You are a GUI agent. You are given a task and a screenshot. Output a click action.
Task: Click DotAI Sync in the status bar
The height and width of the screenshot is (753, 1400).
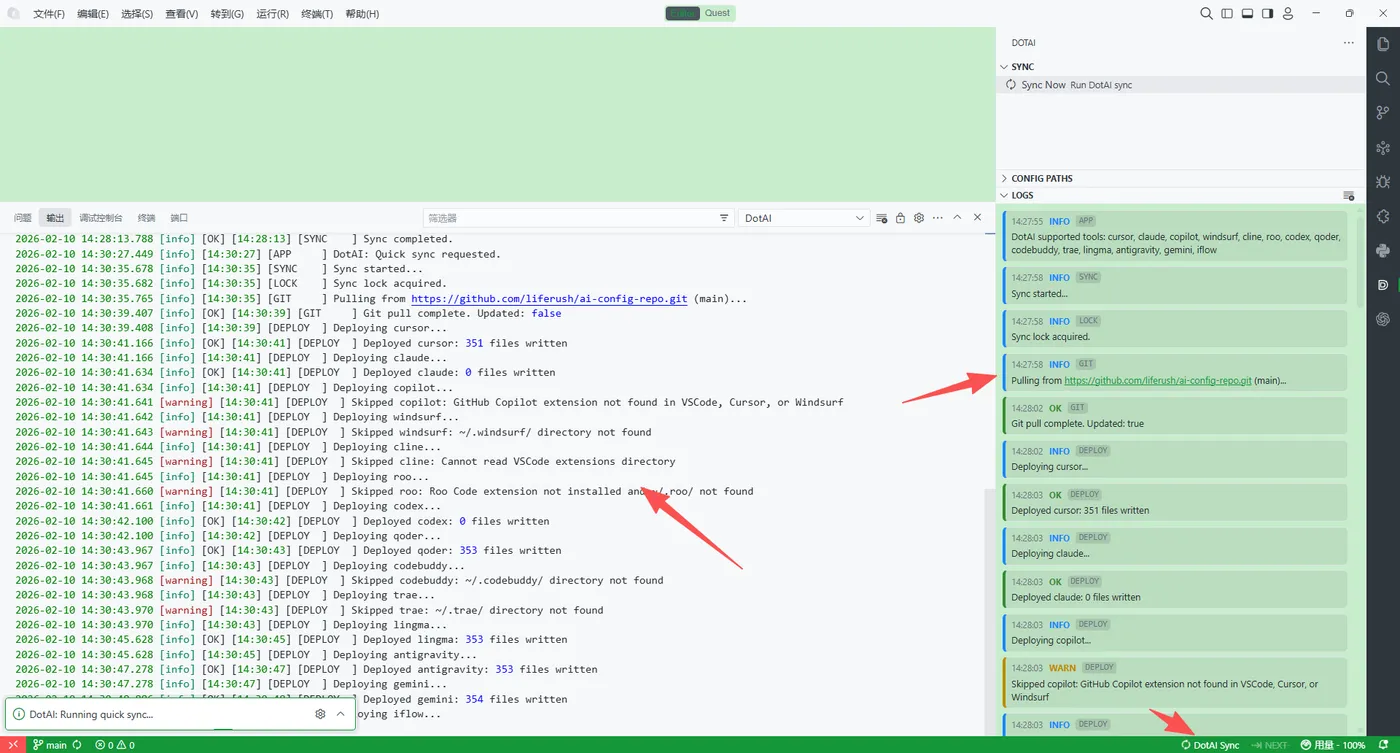pos(1210,745)
